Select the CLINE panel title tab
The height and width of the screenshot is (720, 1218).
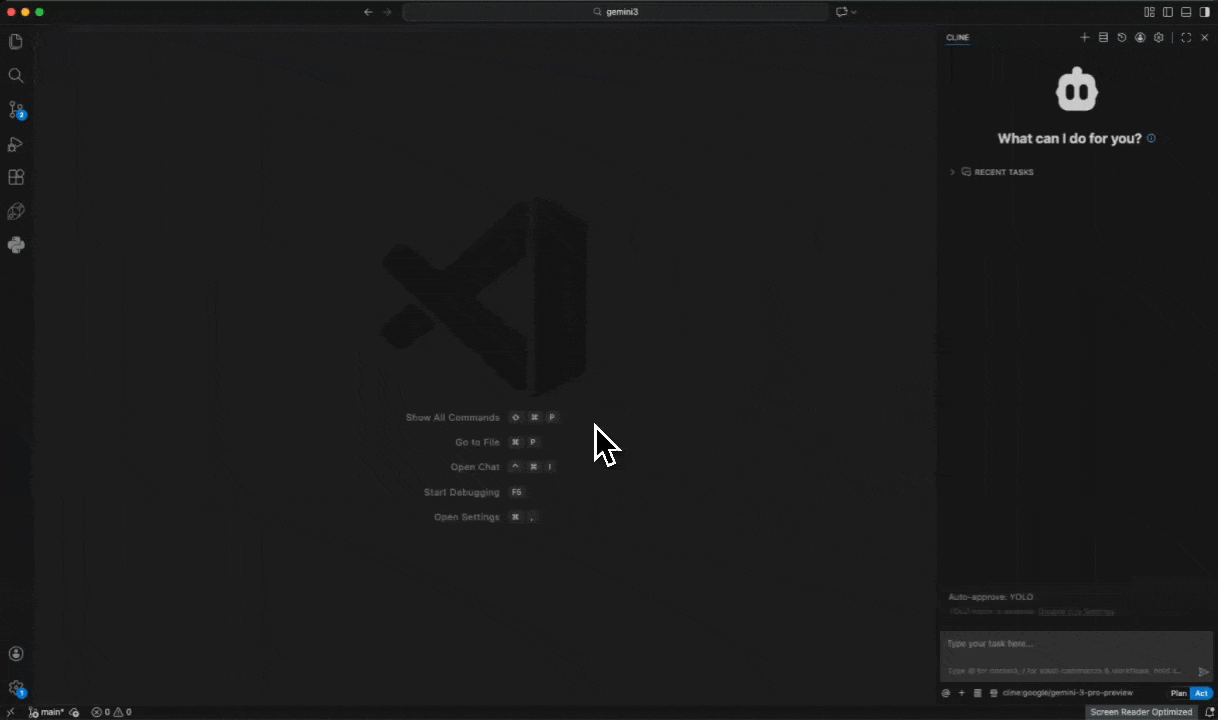click(x=957, y=37)
